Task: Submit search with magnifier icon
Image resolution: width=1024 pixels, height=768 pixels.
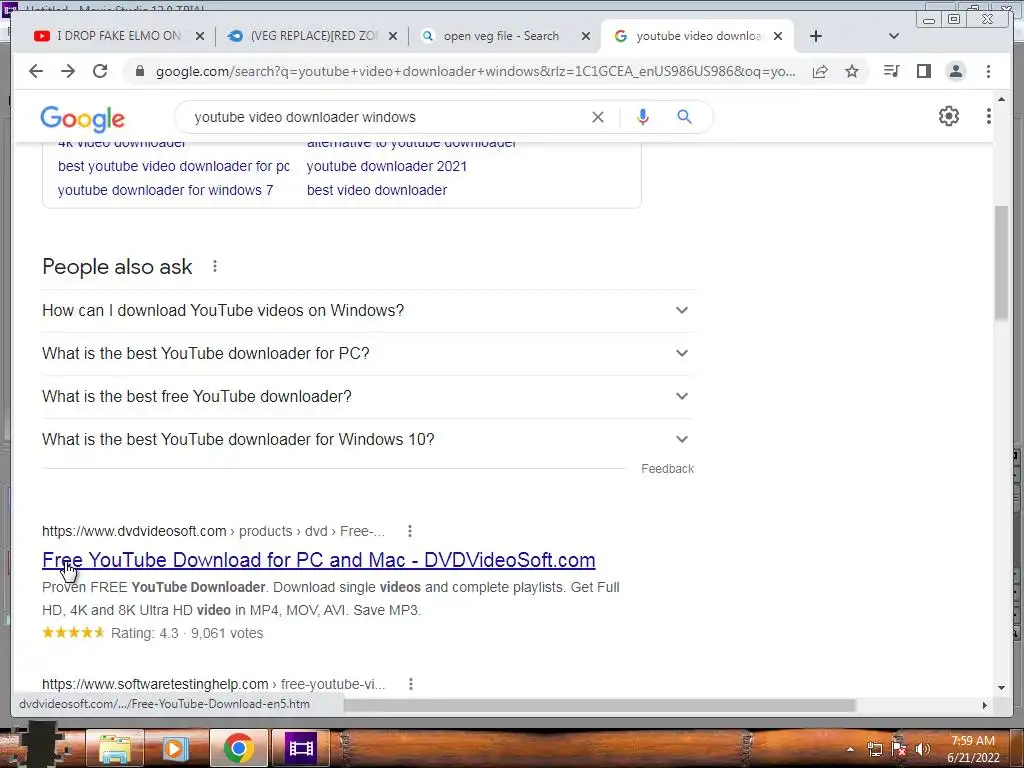Action: pos(684,117)
